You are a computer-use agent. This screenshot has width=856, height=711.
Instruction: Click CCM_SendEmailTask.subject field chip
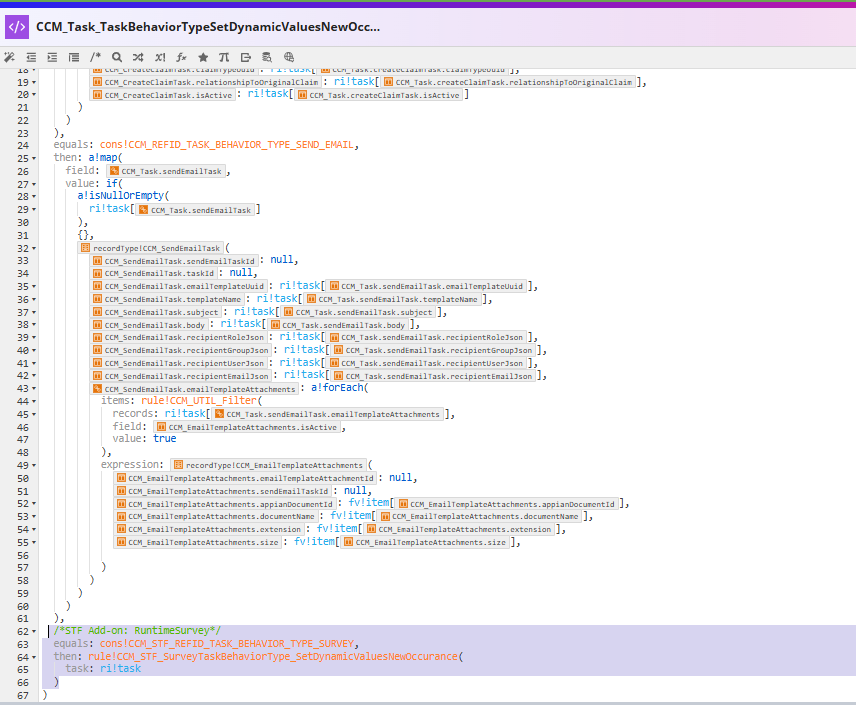156,312
